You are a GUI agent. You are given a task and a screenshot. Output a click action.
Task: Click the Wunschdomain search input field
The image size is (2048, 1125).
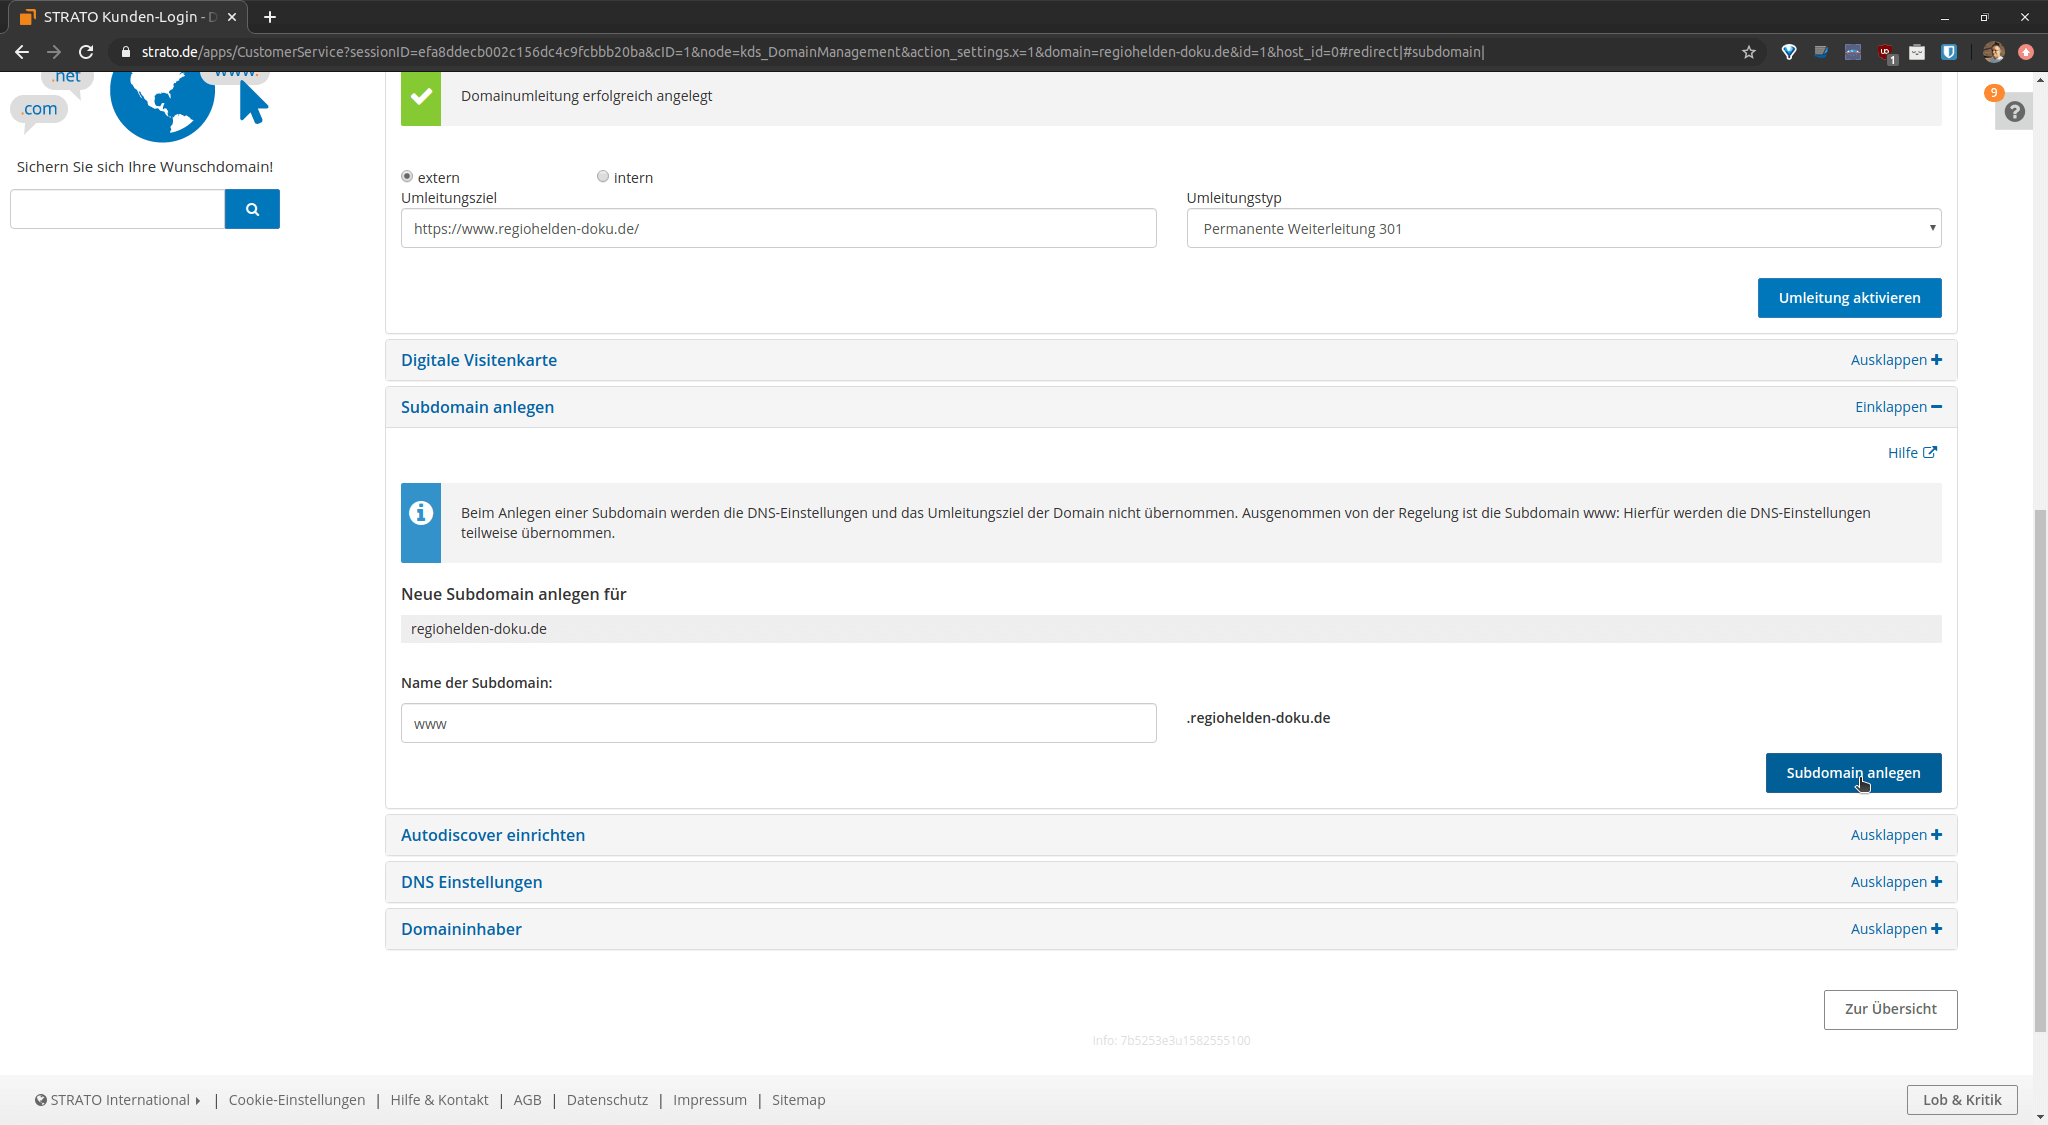pyautogui.click(x=117, y=209)
